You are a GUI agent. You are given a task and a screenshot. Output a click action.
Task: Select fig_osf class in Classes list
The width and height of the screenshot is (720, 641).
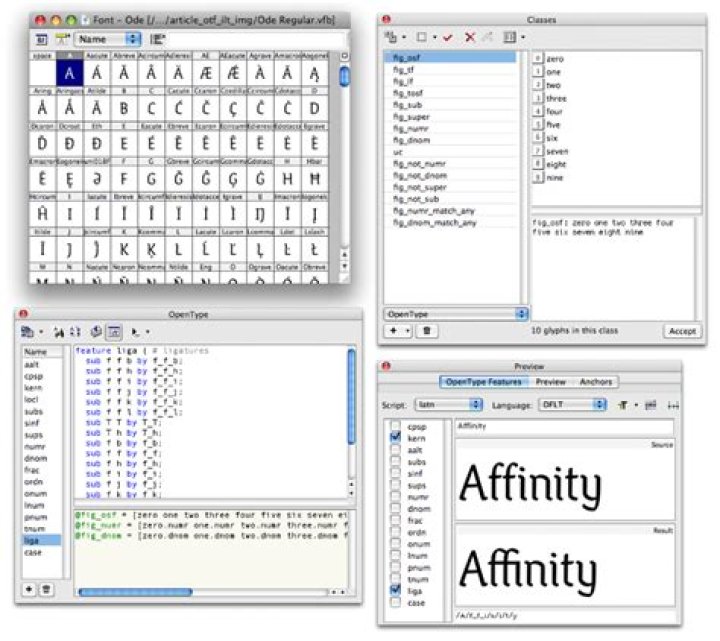[x=450, y=57]
